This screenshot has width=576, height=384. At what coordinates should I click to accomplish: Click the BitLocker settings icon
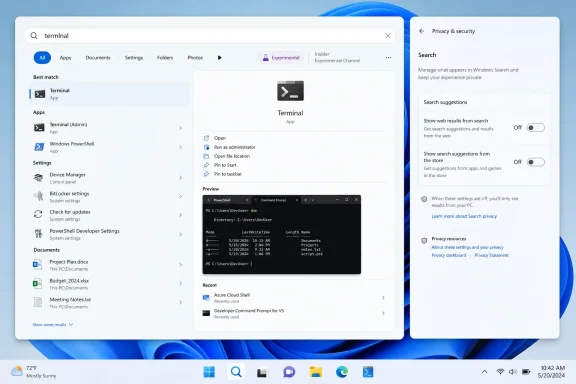[x=38, y=197]
